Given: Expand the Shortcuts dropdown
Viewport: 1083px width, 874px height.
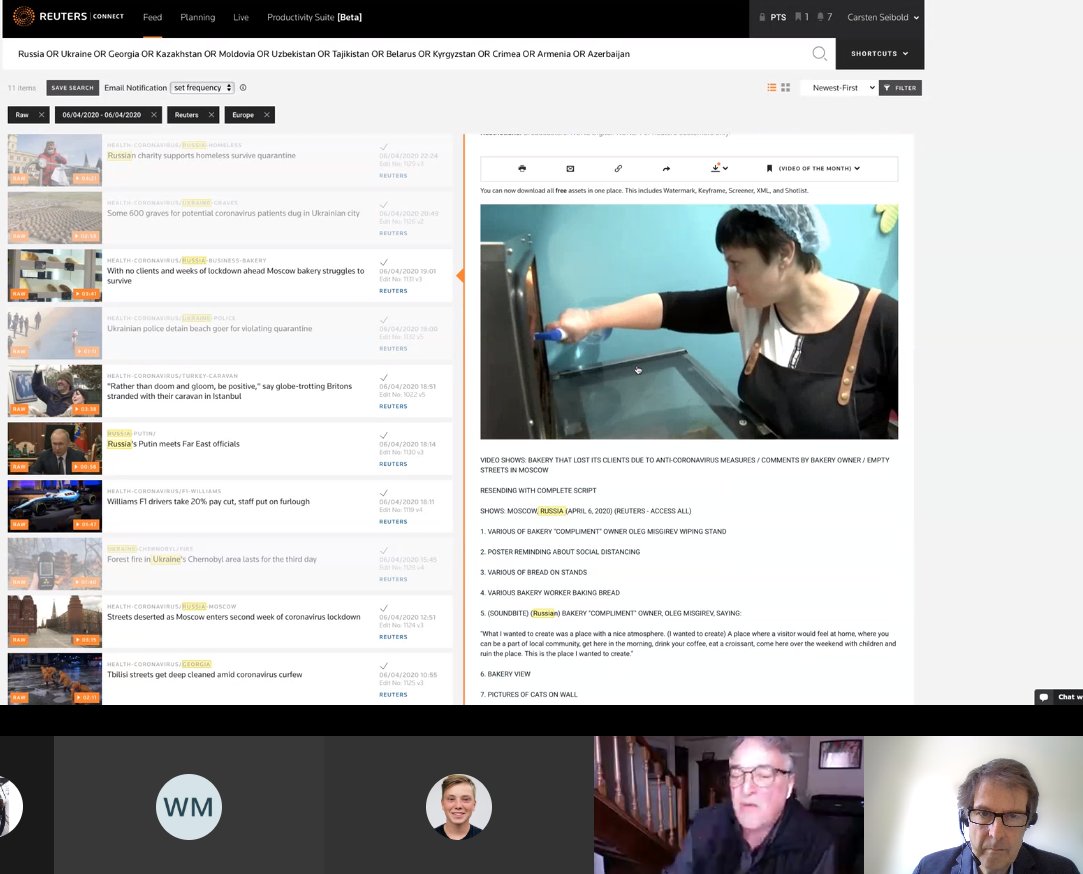Looking at the screenshot, I should tap(879, 53).
